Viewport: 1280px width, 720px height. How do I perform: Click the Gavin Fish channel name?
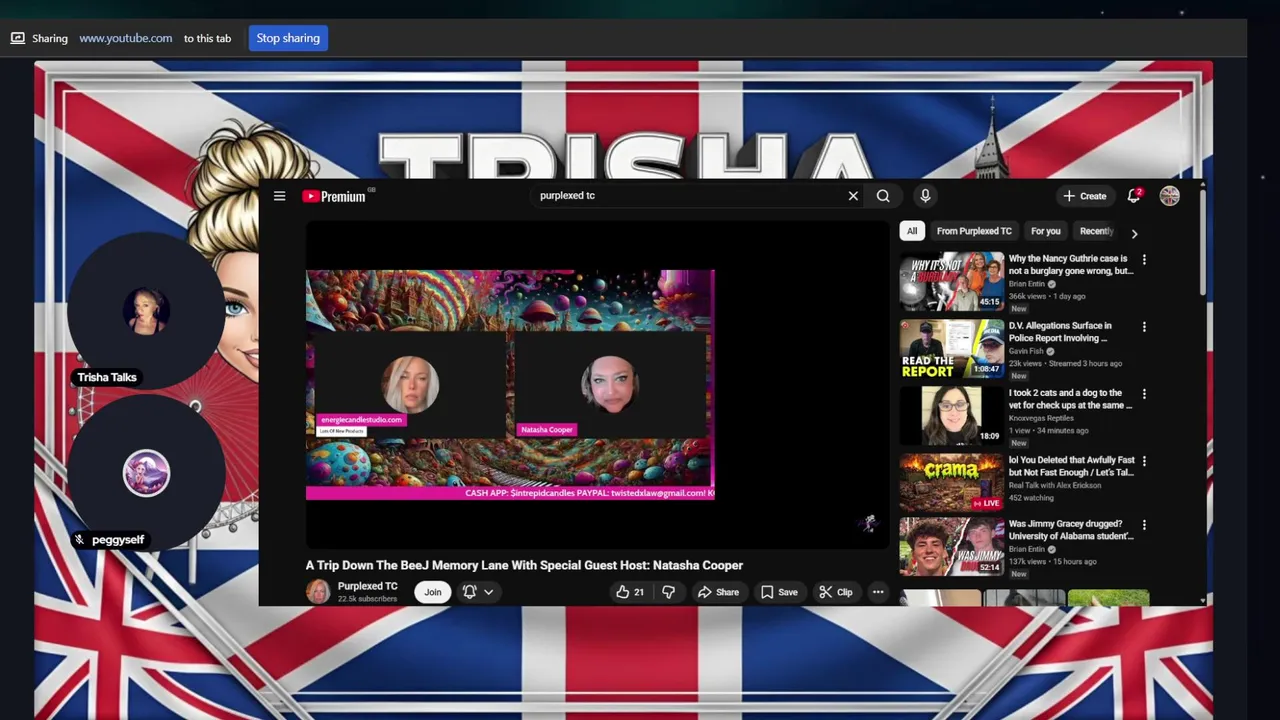[1026, 351]
